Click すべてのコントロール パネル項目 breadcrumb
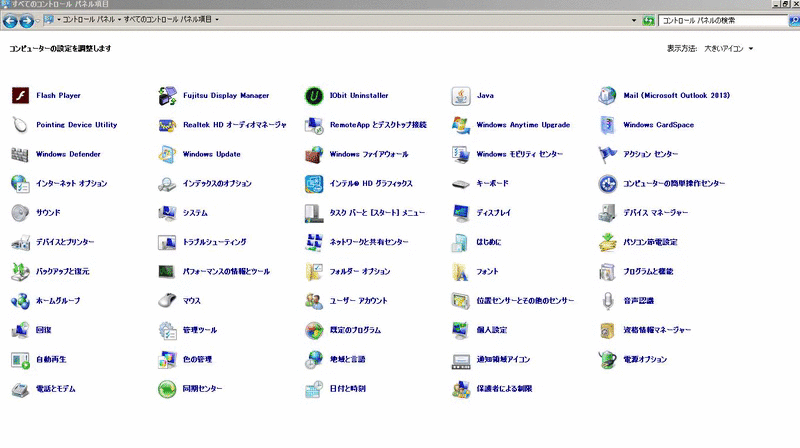800x448 pixels. tap(167, 19)
